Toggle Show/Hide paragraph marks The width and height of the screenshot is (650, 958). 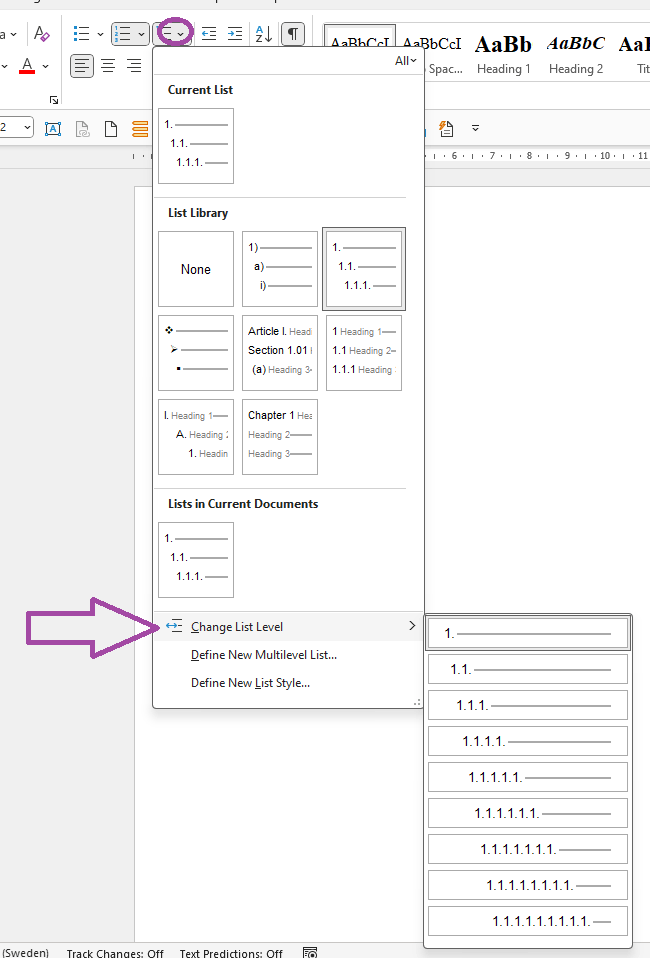tap(293, 34)
